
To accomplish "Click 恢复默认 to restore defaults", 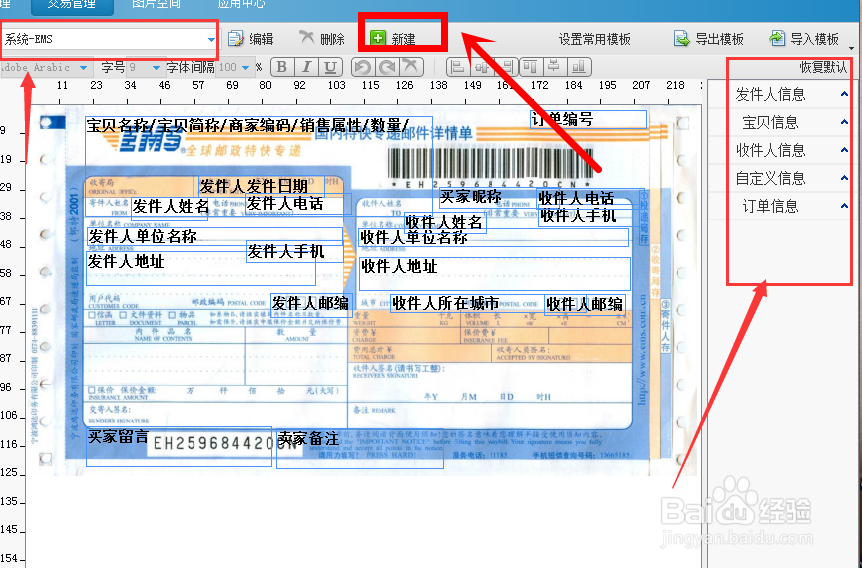I will [x=823, y=68].
